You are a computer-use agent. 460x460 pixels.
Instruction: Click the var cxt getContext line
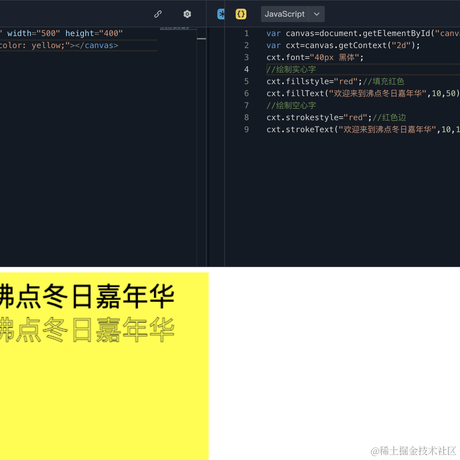point(343,45)
